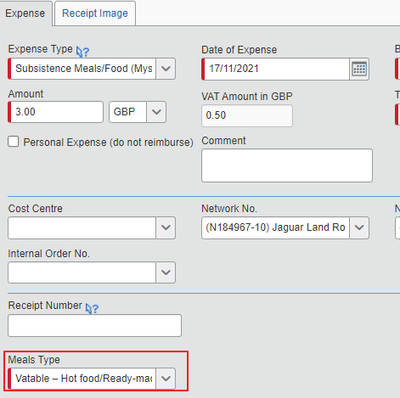400x398 pixels.
Task: Click the VAT Amount in GBP label
Action: (247, 96)
